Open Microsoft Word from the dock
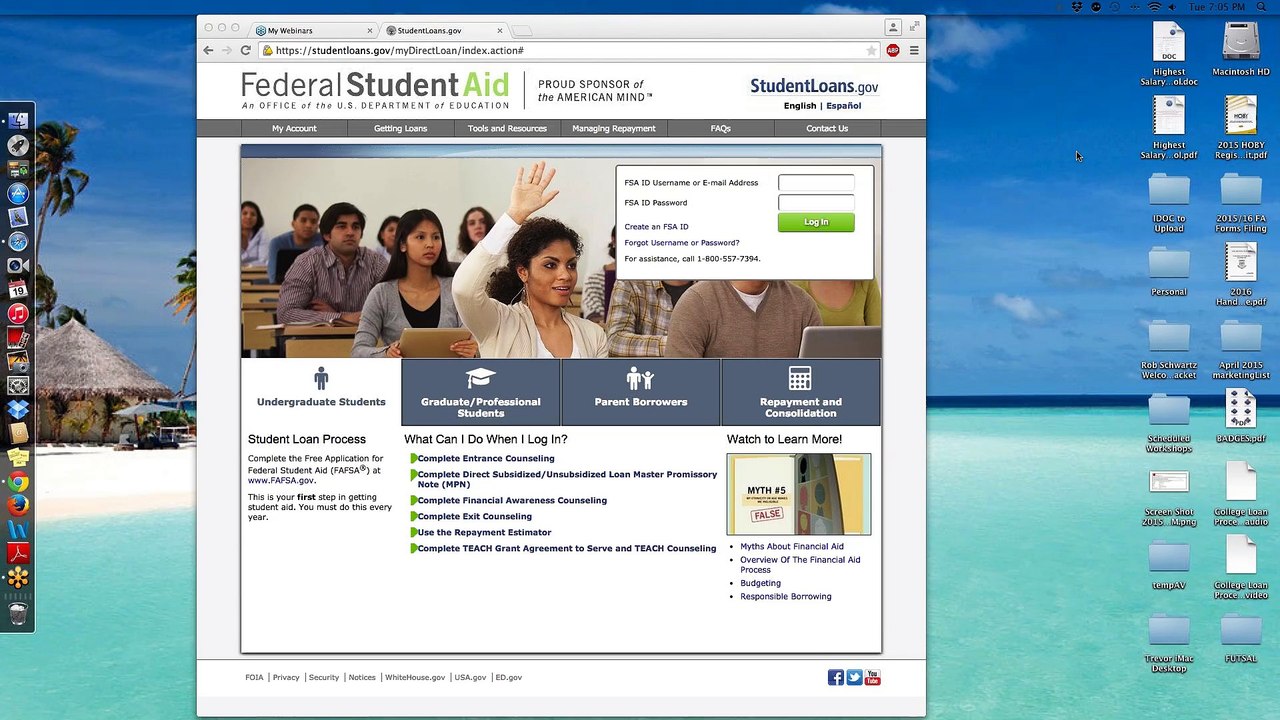 [x=18, y=529]
